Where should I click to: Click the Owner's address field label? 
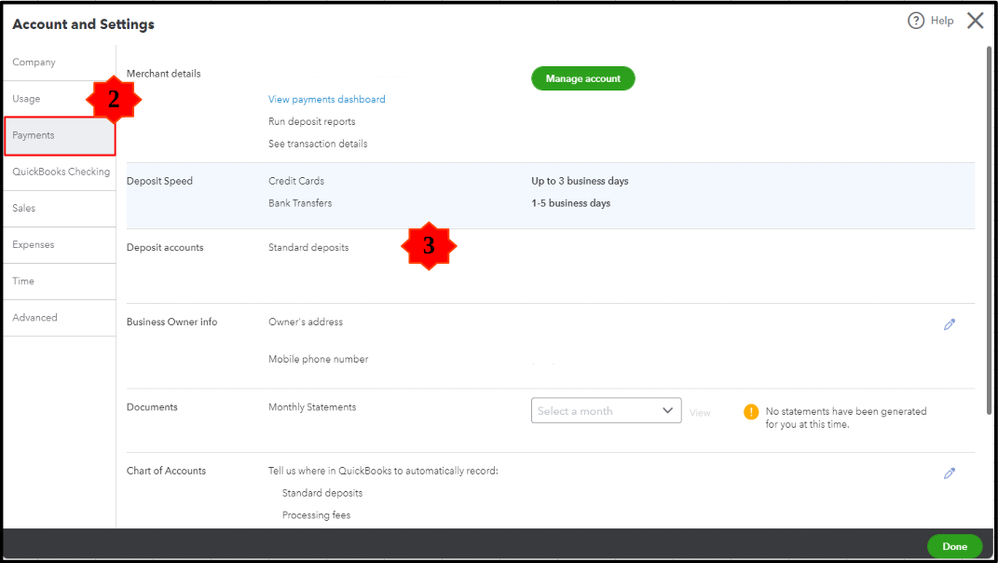click(306, 322)
